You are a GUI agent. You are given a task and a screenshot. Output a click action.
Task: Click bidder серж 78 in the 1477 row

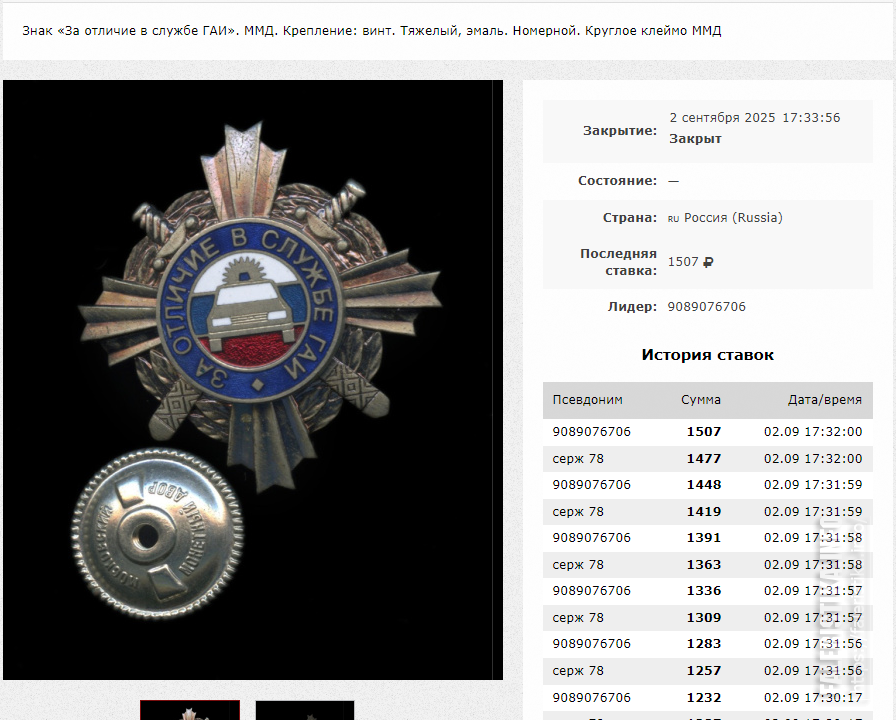578,459
